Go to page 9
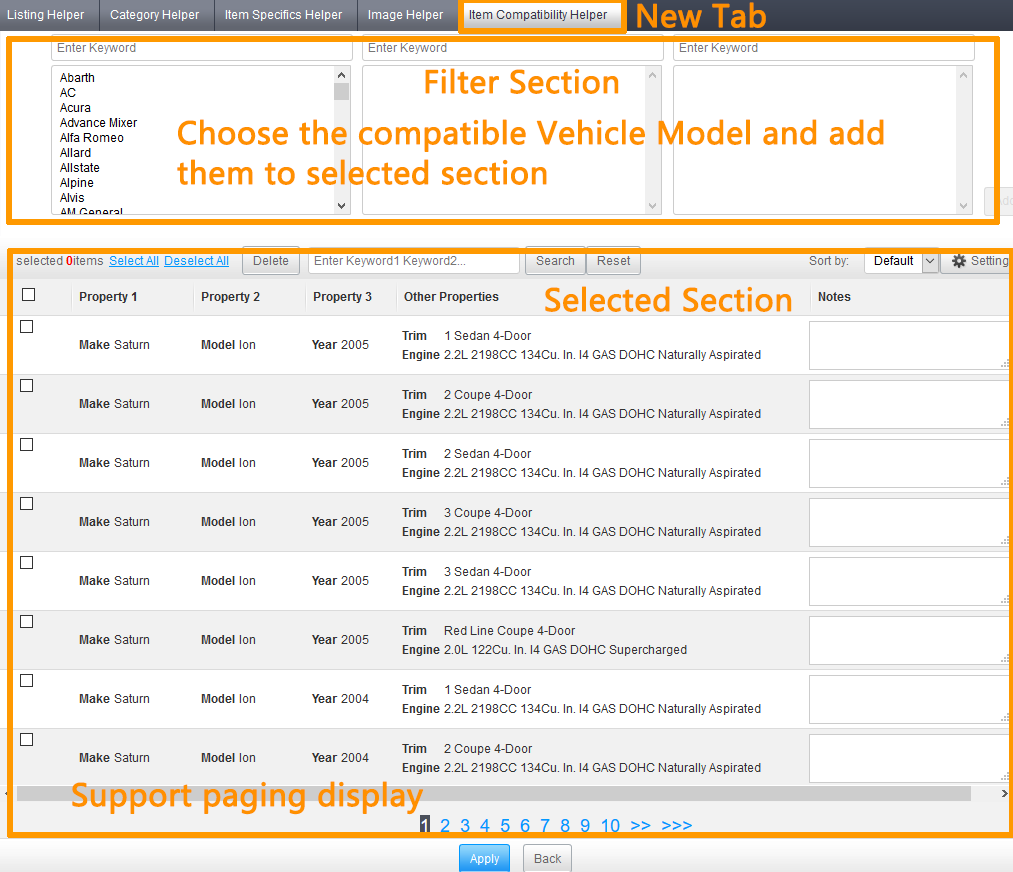 (585, 825)
